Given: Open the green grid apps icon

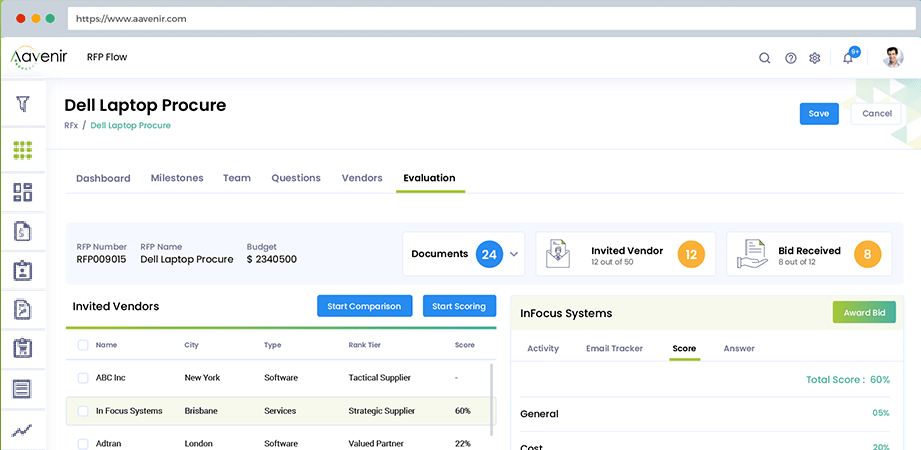Looking at the screenshot, I should click(23, 150).
